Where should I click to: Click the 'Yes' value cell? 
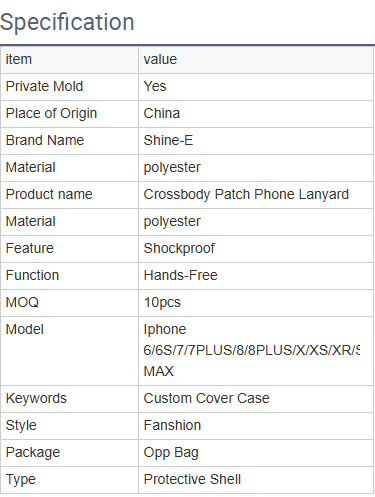tap(256, 87)
